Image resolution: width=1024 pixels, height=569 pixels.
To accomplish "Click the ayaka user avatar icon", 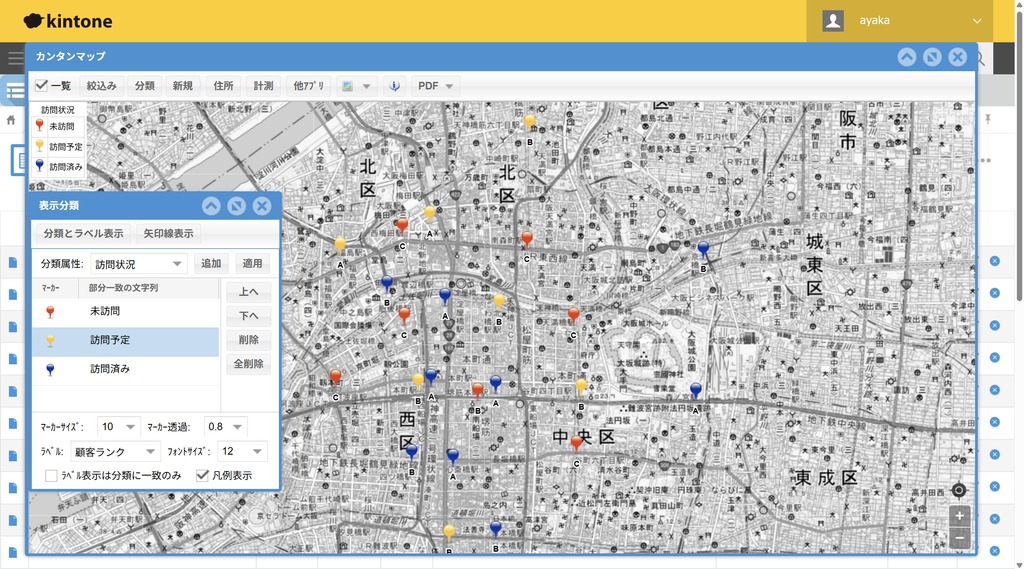I will (x=833, y=21).
